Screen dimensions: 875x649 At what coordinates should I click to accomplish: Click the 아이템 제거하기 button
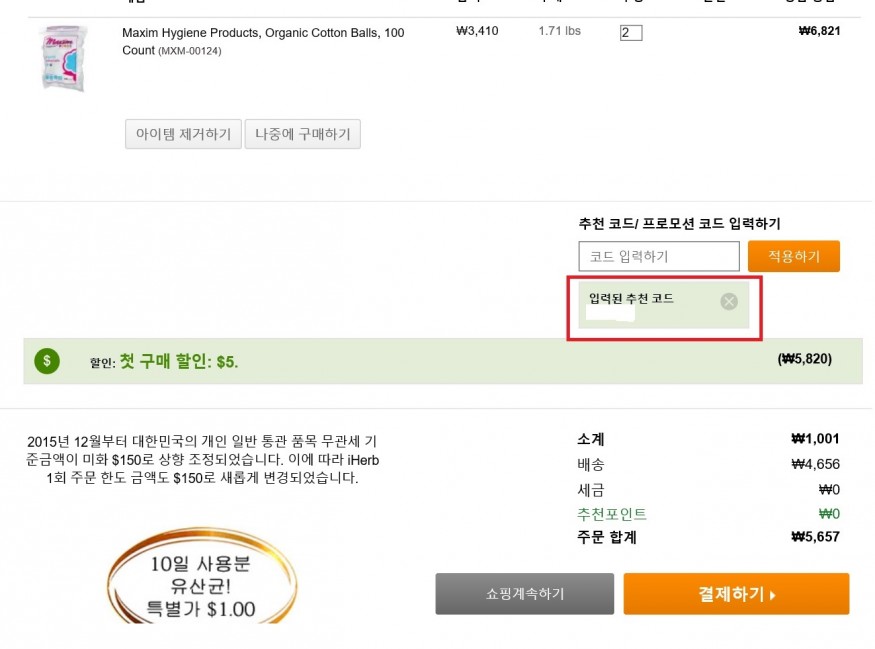(183, 134)
